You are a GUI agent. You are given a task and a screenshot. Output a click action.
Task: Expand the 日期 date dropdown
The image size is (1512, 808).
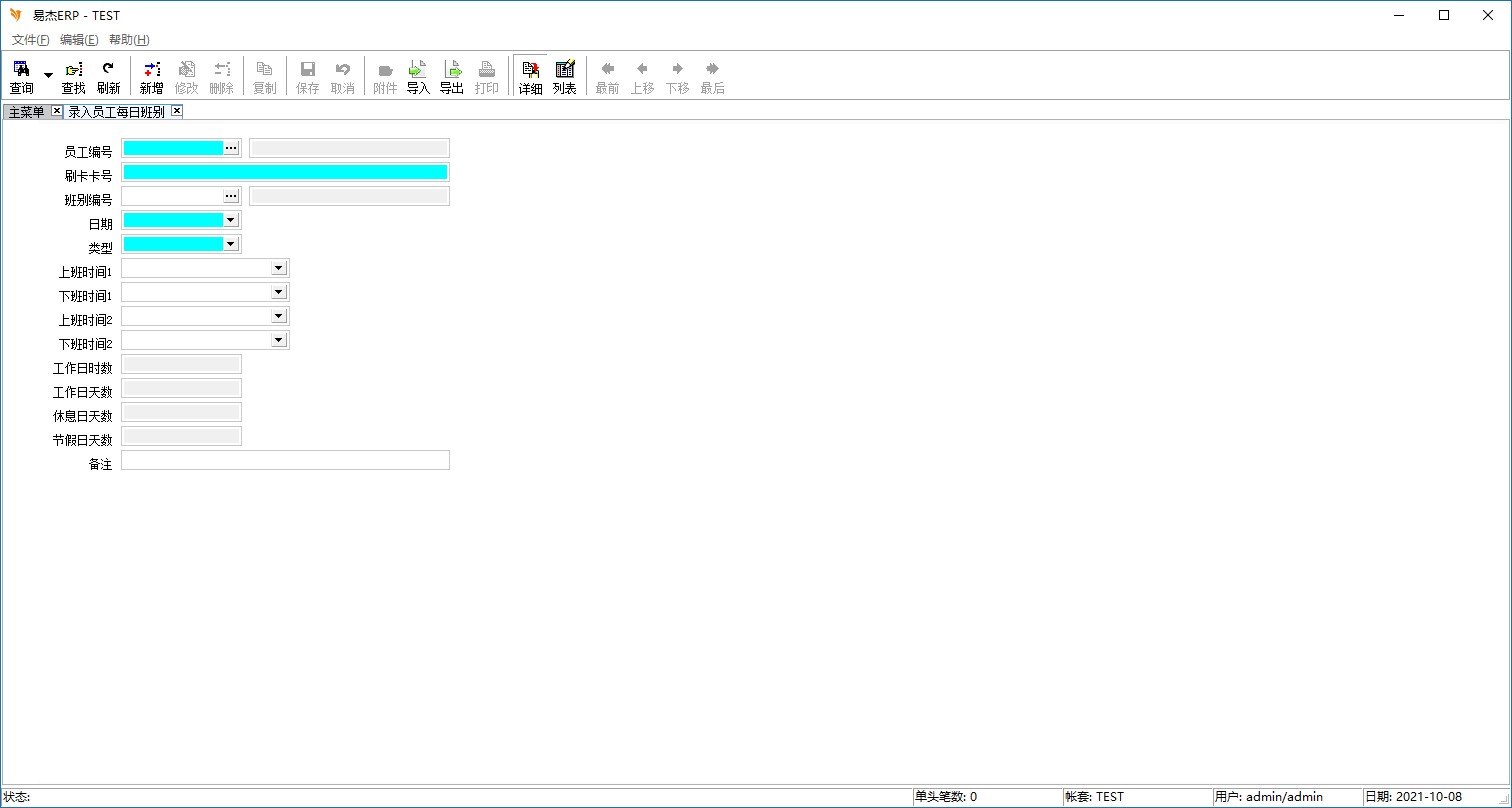pos(231,220)
